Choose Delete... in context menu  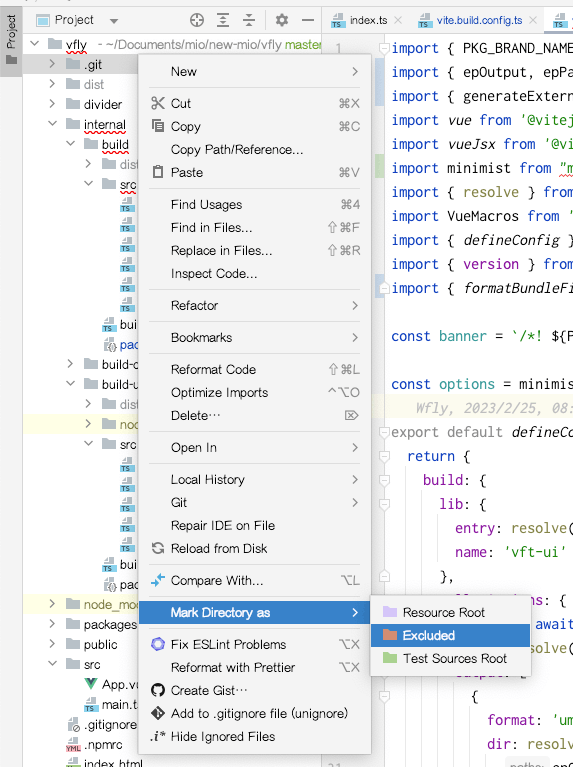(254, 415)
